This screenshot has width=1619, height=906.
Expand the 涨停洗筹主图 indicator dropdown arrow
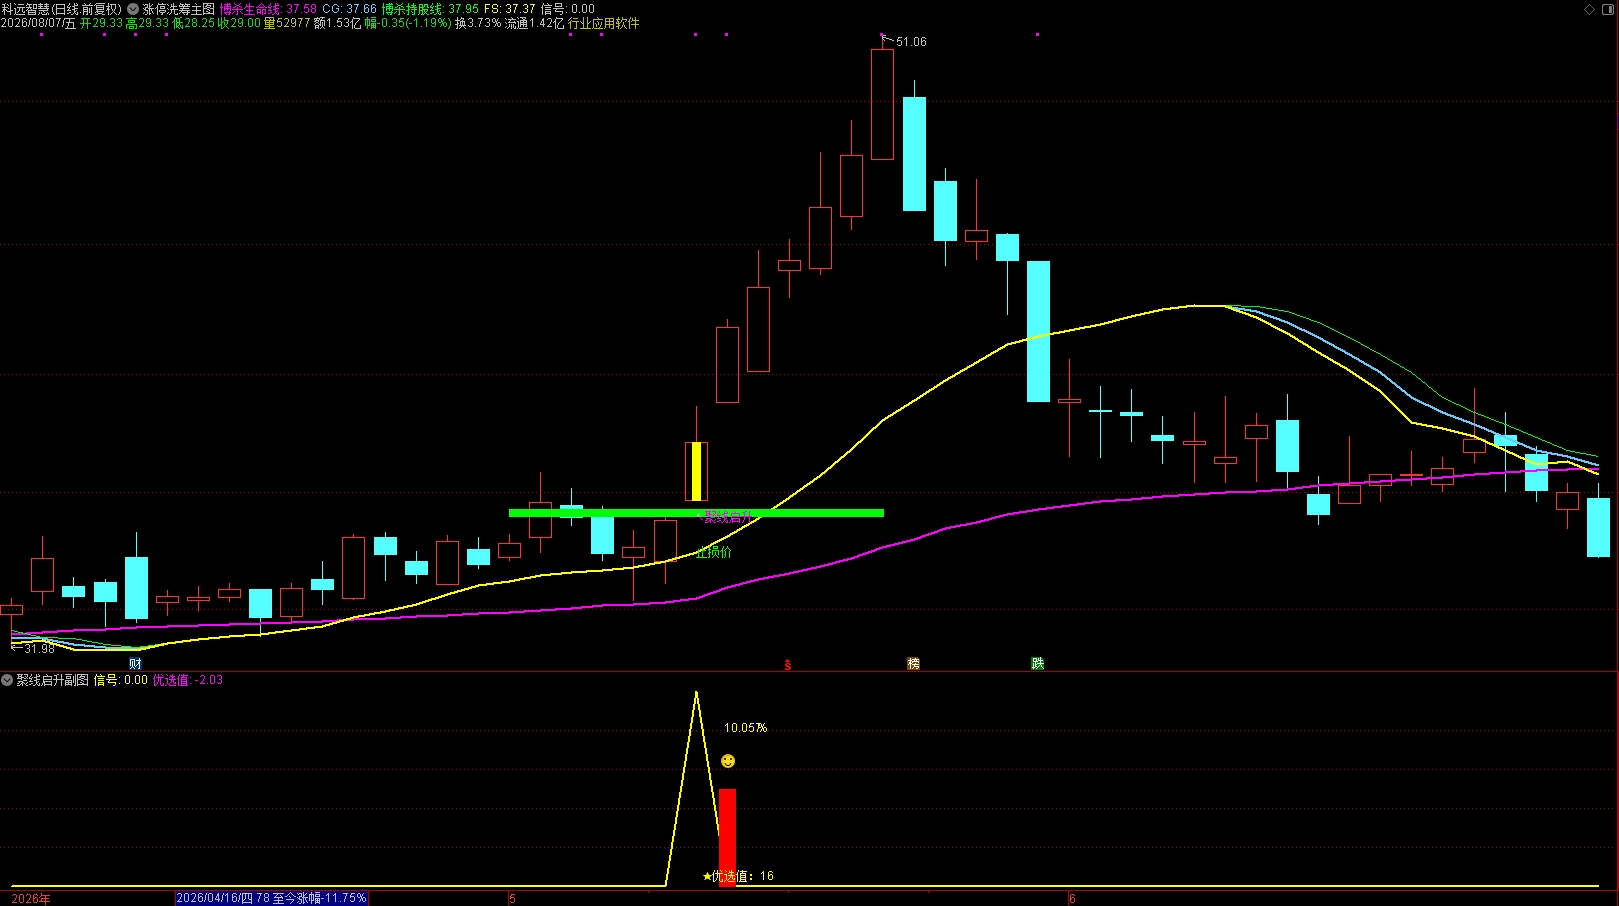click(x=133, y=9)
